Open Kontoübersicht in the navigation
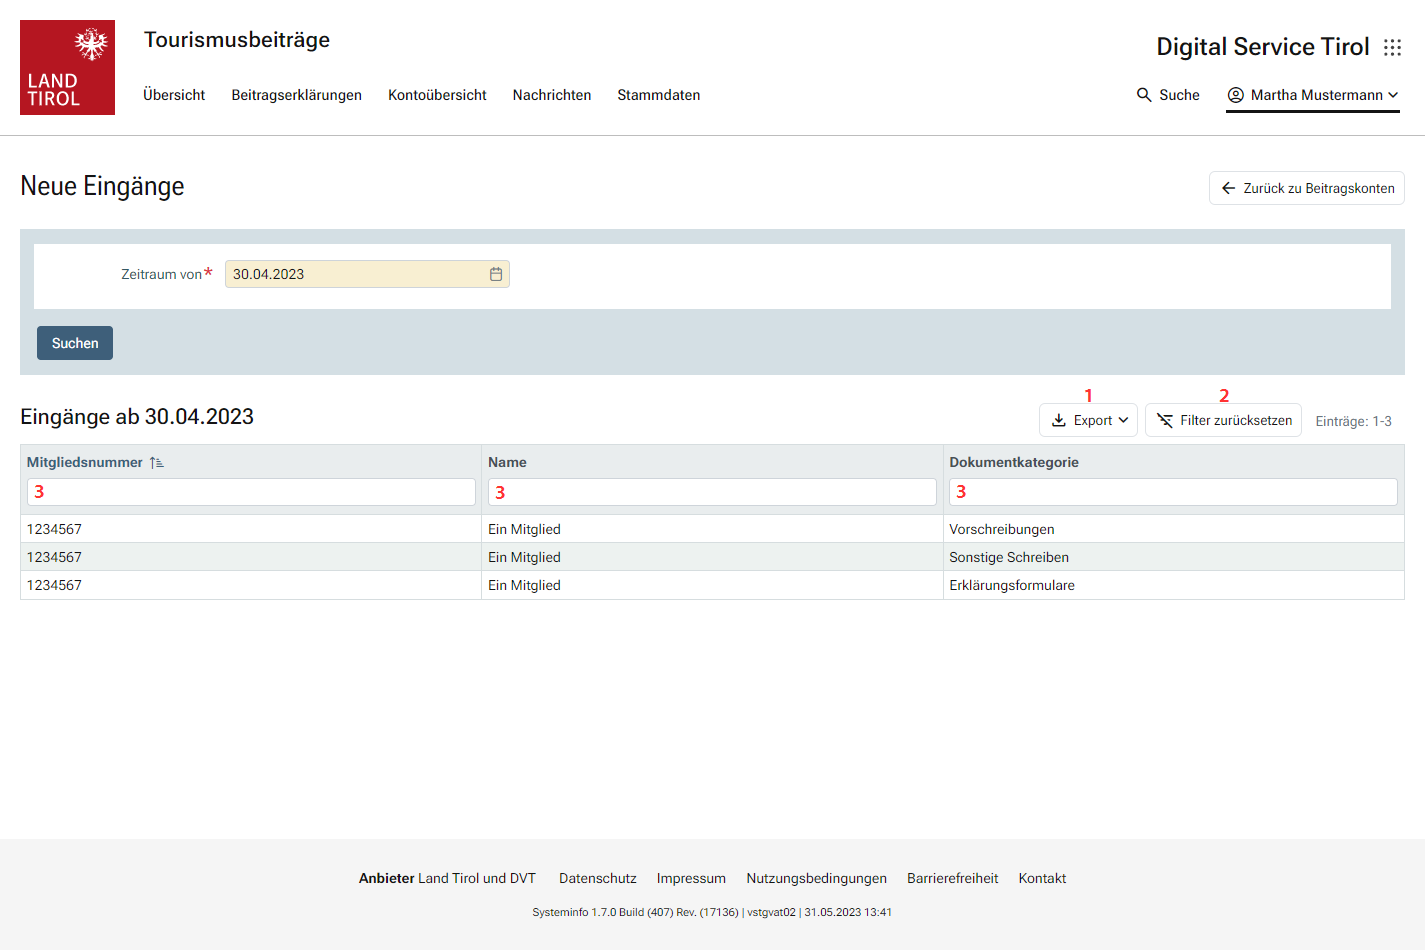The image size is (1425, 950). click(x=437, y=95)
